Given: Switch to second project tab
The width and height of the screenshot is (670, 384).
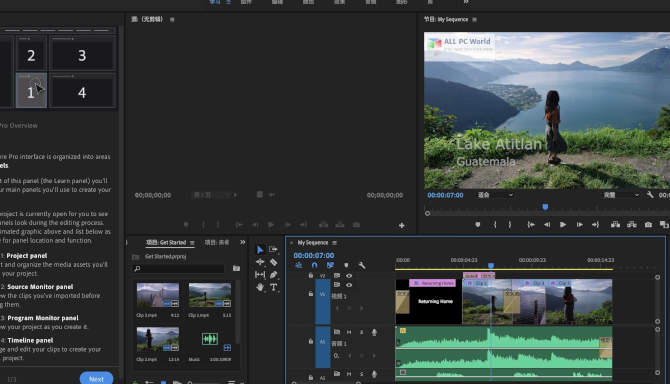Looking at the screenshot, I should (x=217, y=242).
